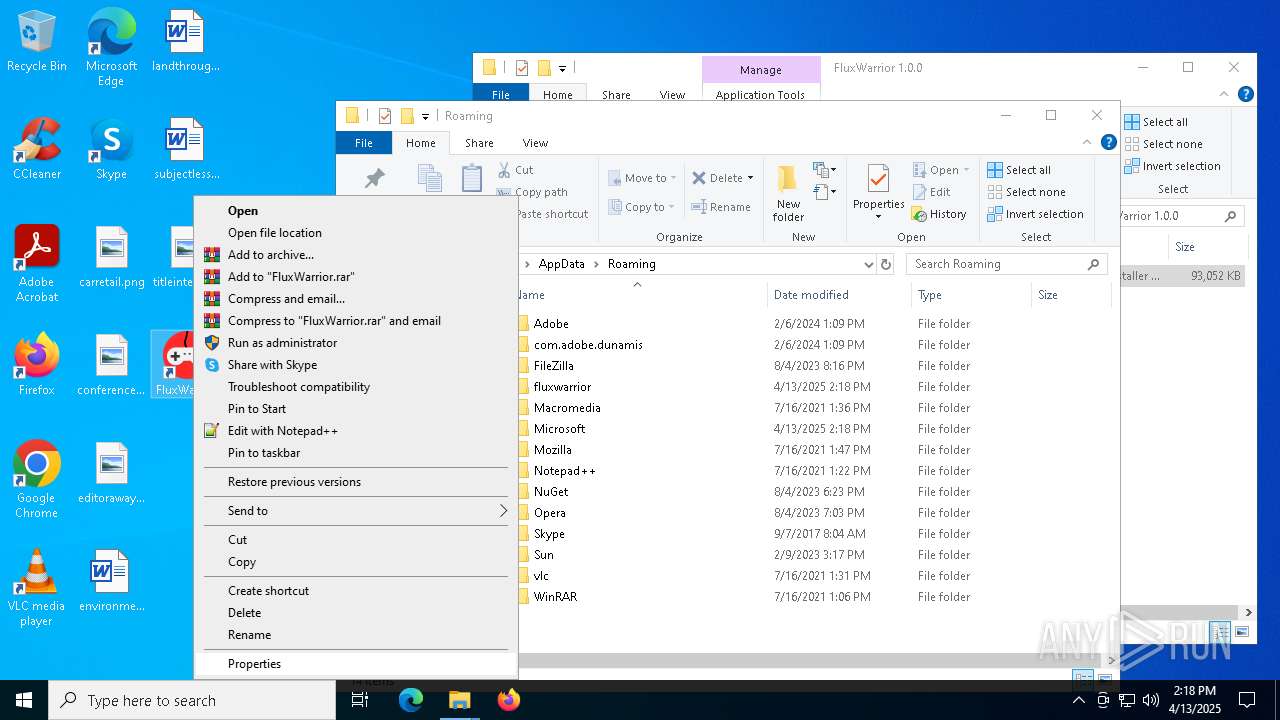
Task: Click Roaming in address breadcrumb
Action: [632, 264]
